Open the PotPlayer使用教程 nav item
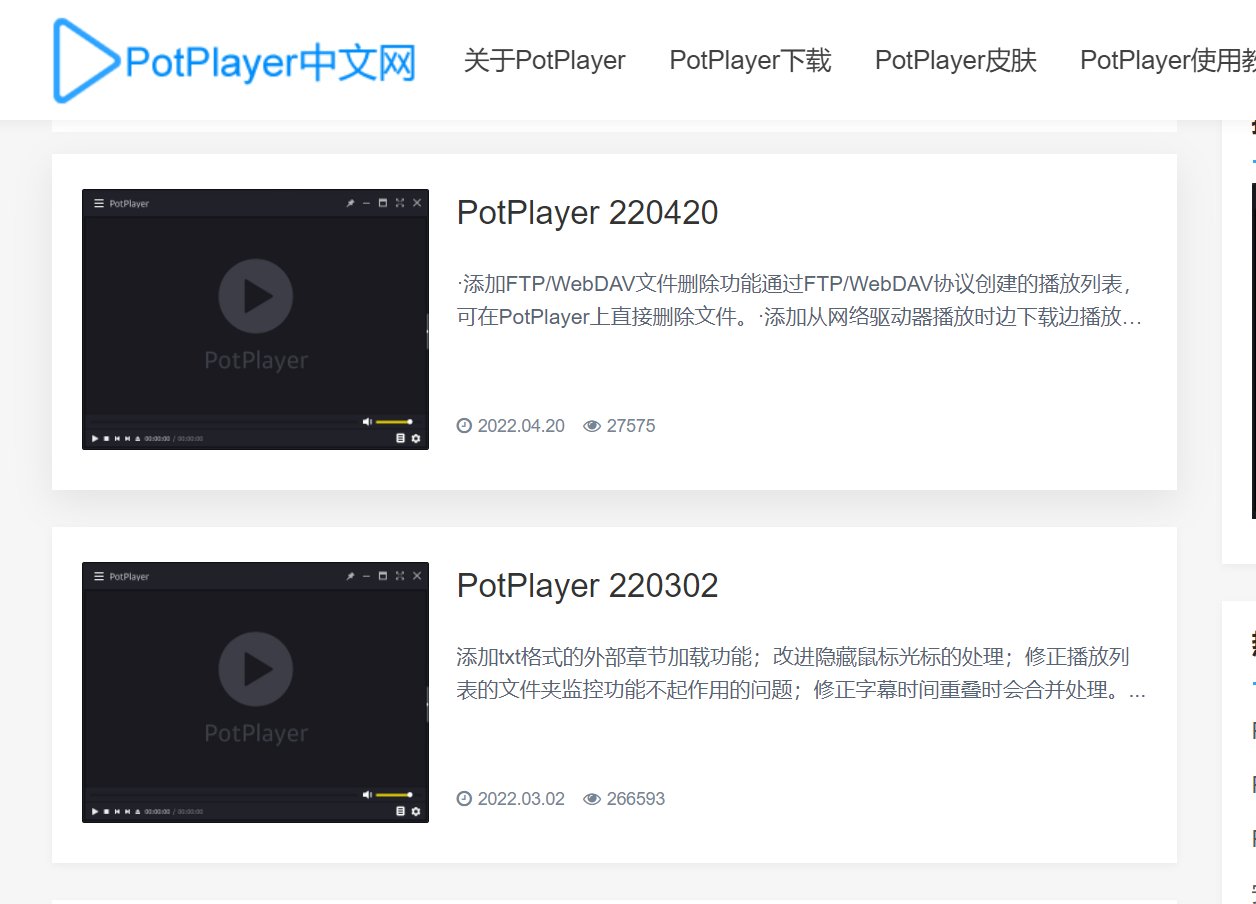This screenshot has width=1256, height=904. point(1168,60)
